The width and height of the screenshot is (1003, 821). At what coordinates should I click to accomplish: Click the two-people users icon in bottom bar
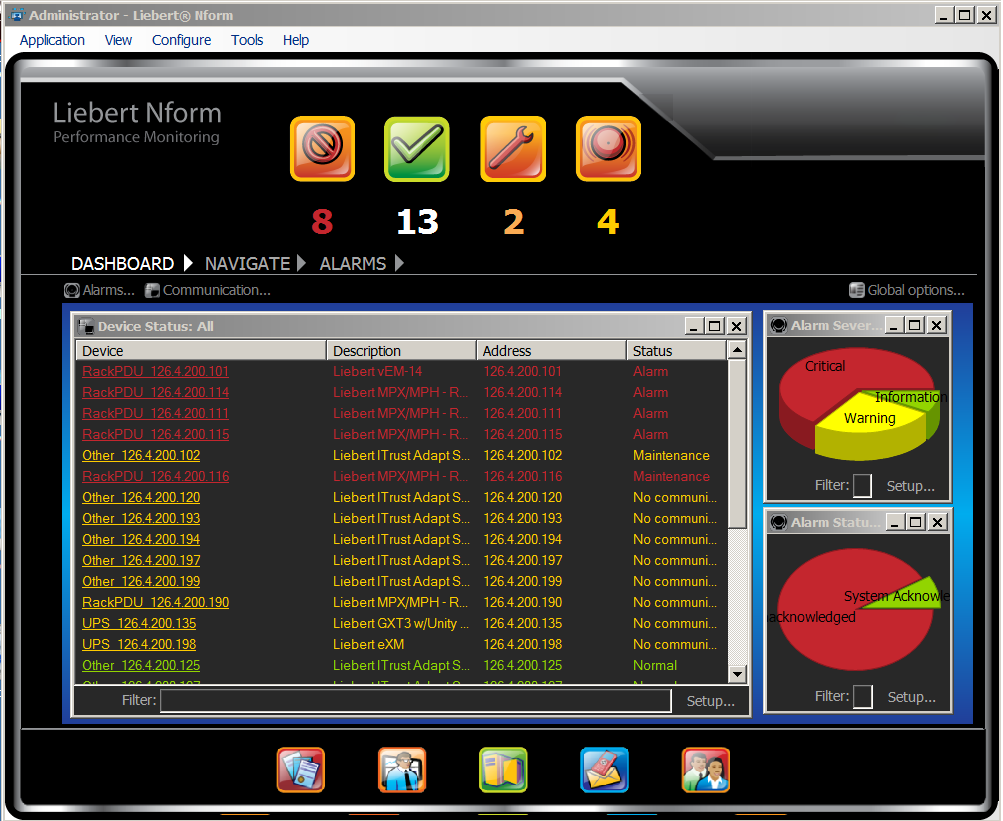[706, 770]
